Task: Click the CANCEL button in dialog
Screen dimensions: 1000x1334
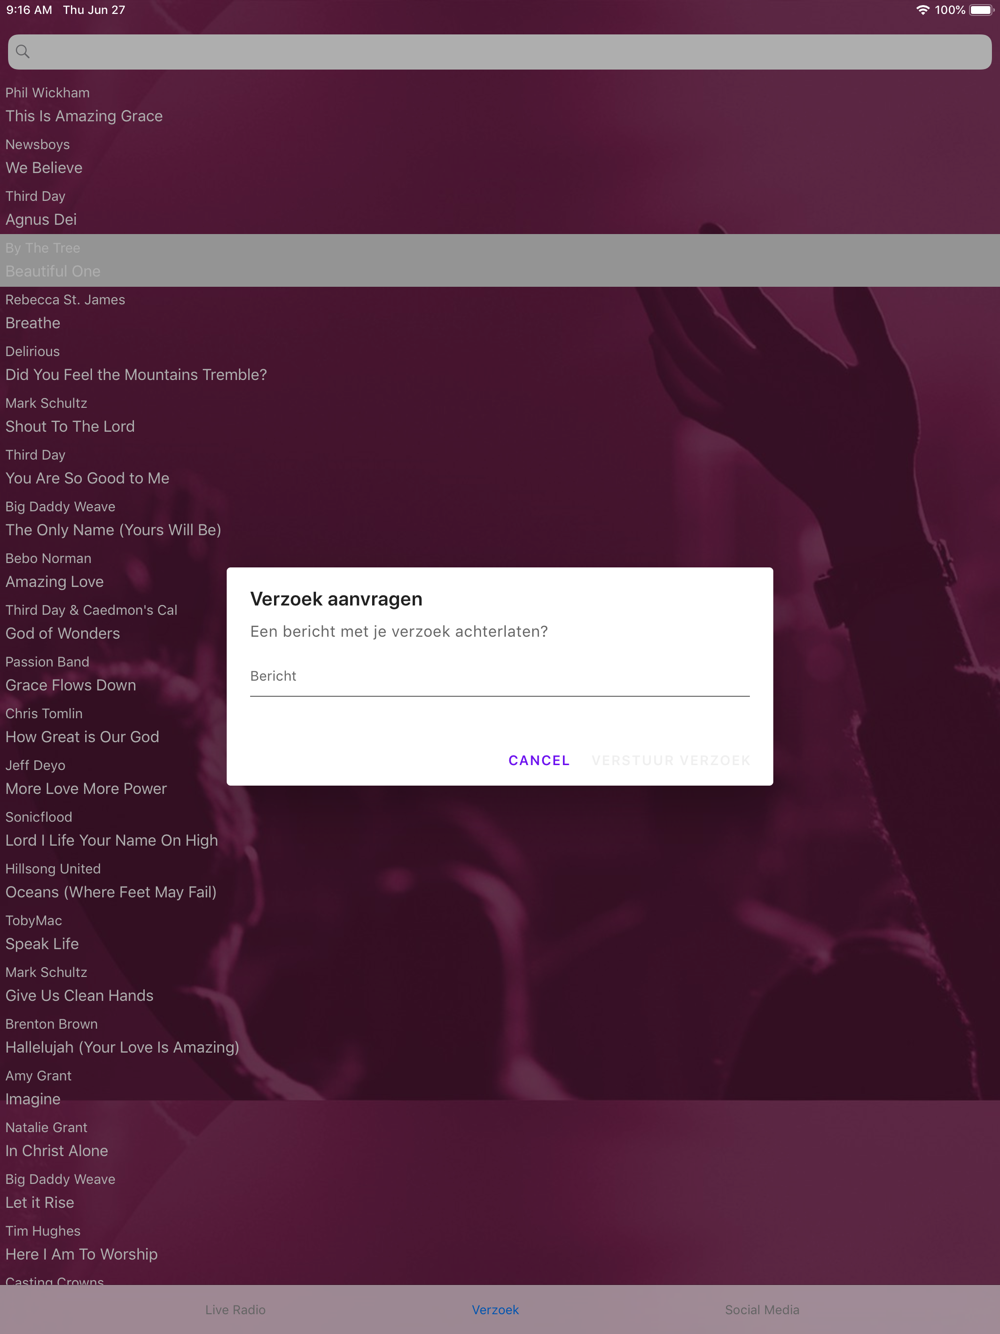Action: click(x=539, y=760)
